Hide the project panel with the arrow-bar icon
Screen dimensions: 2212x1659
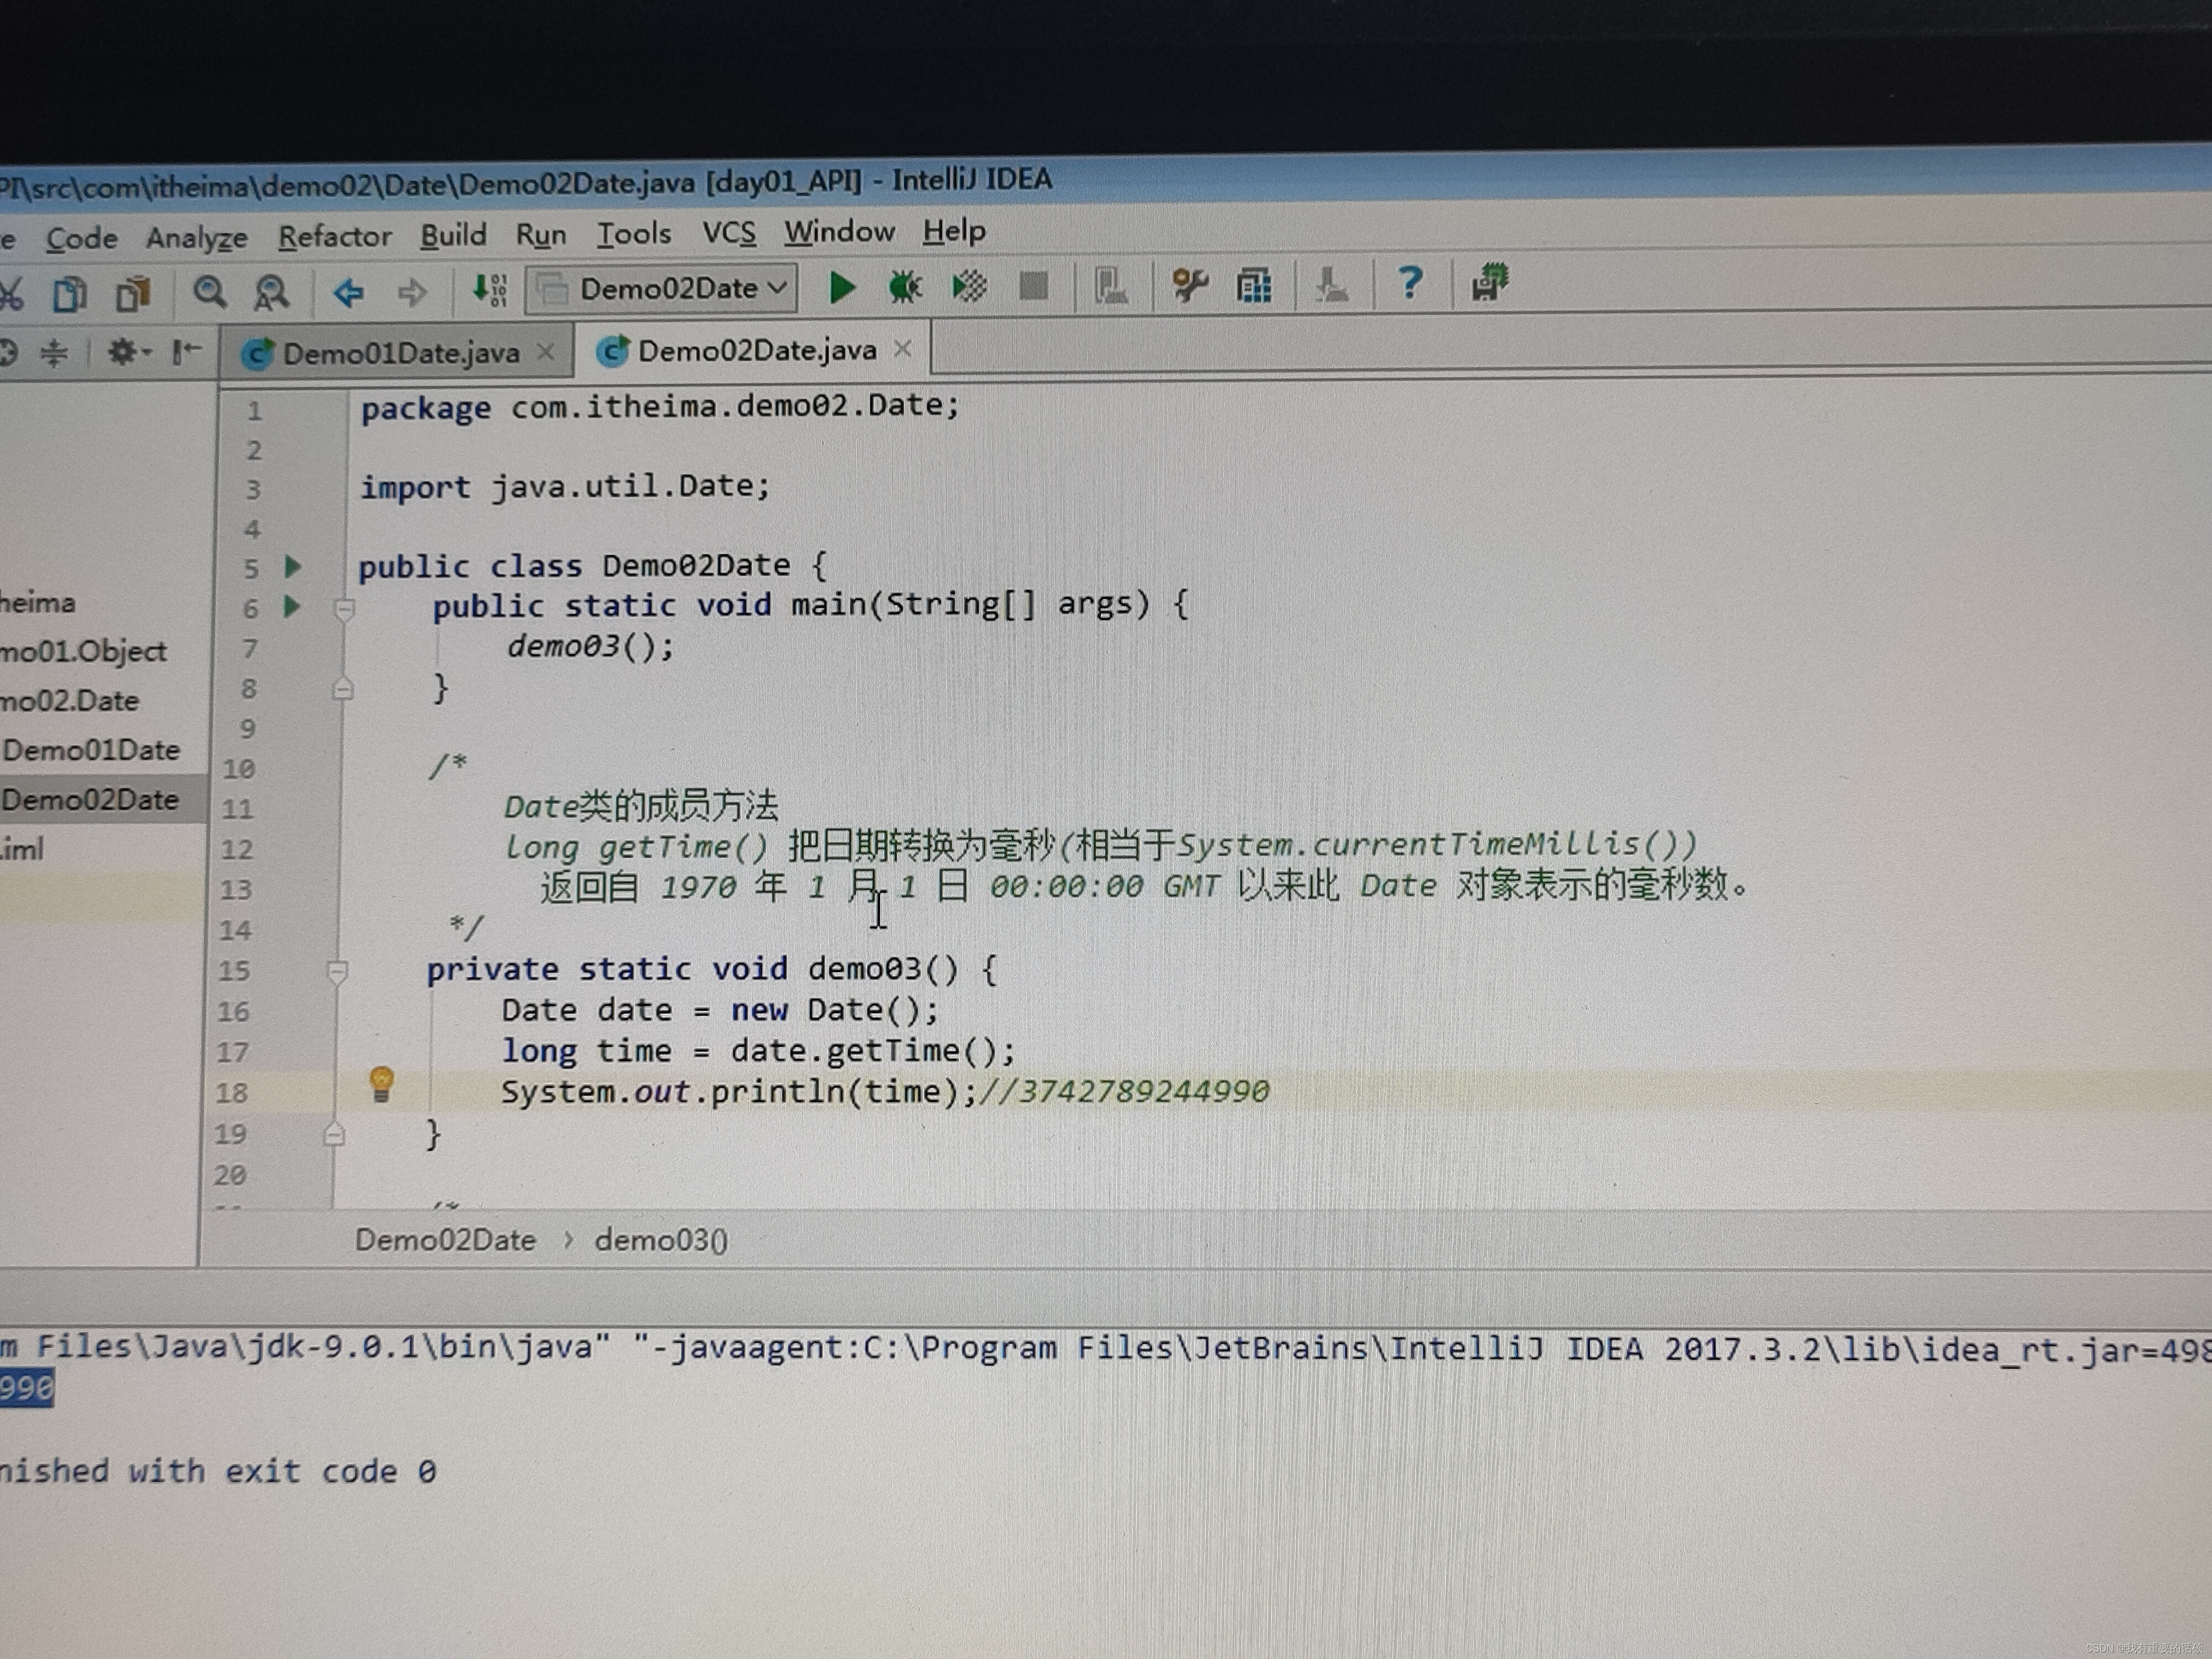[x=186, y=351]
